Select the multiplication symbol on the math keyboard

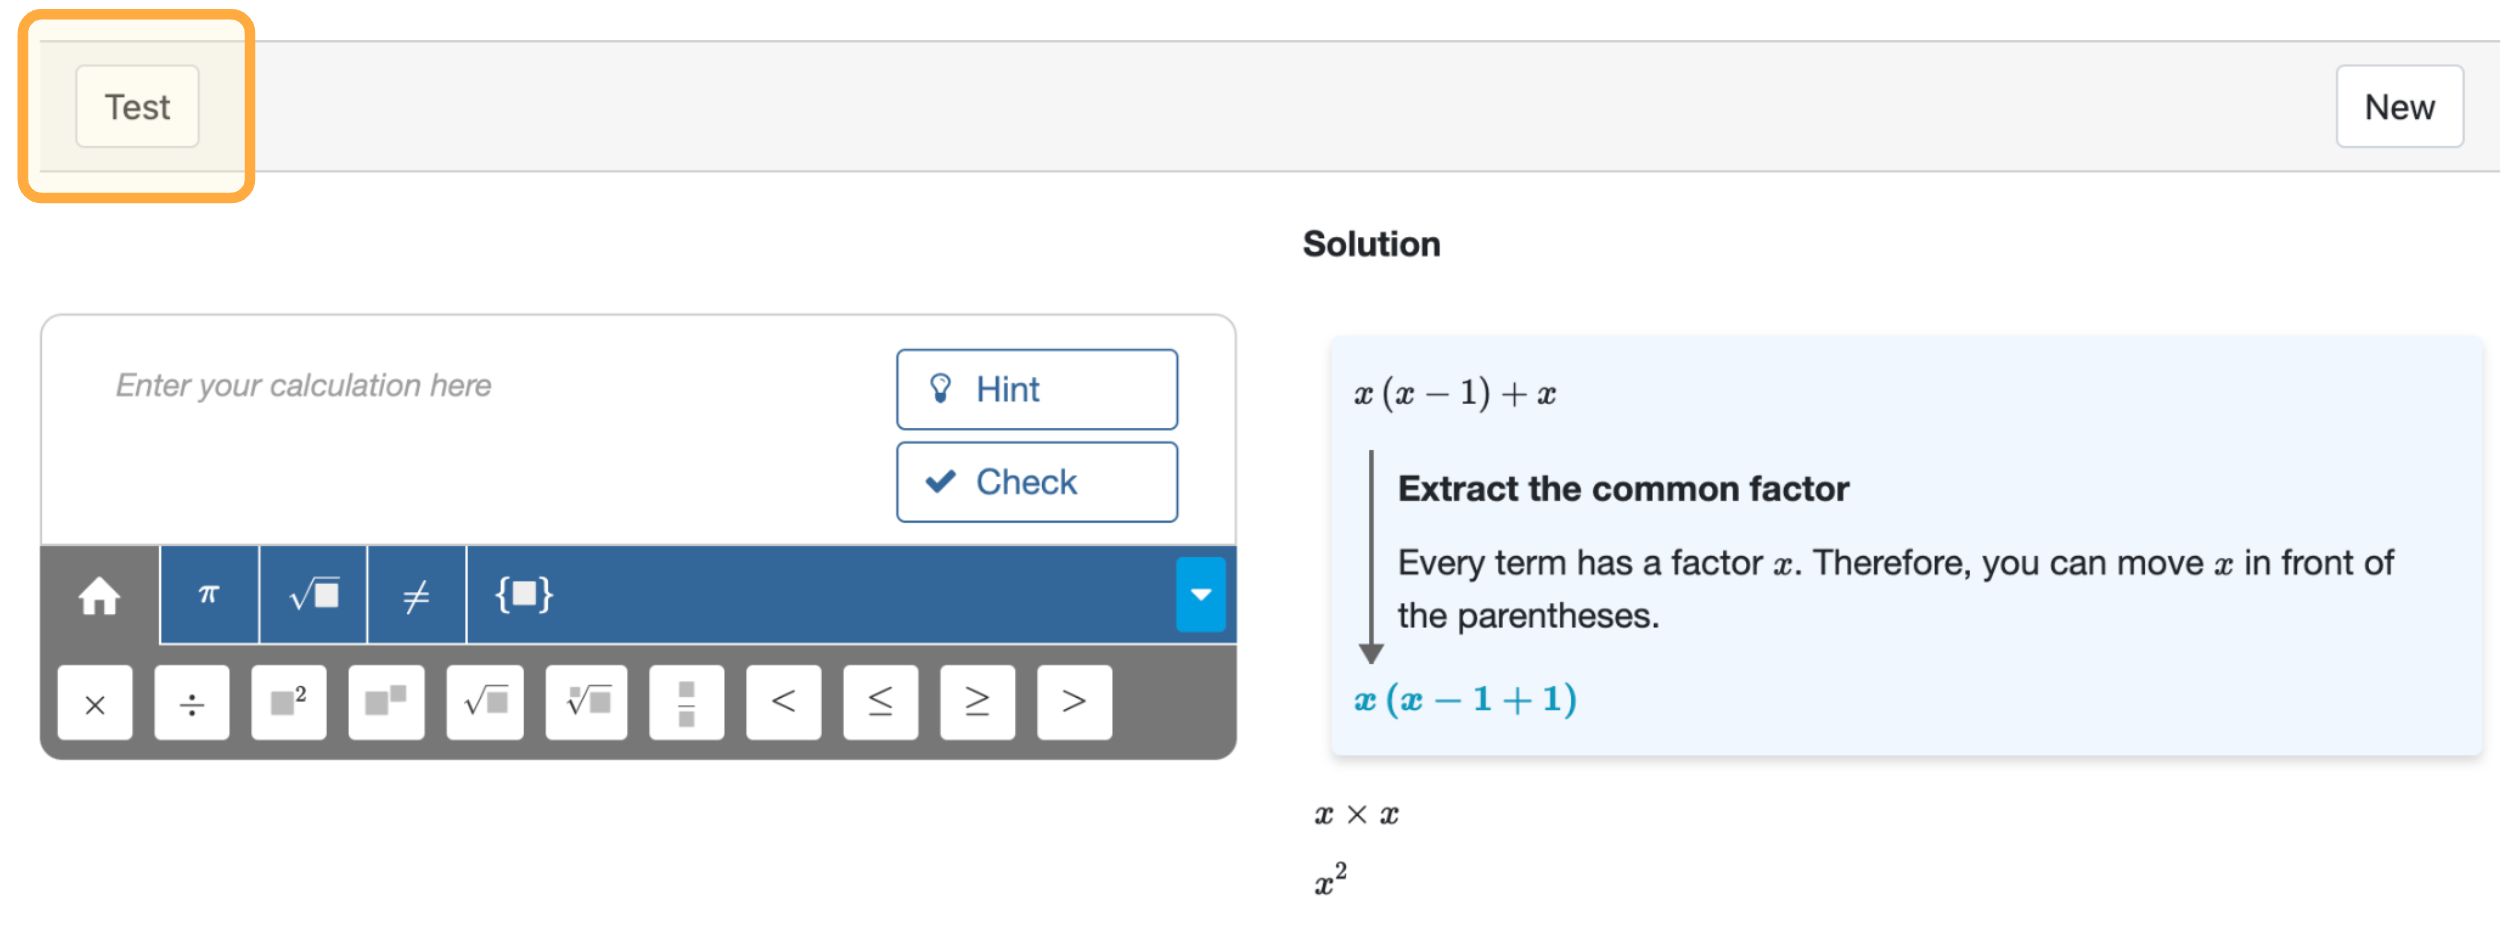(95, 702)
